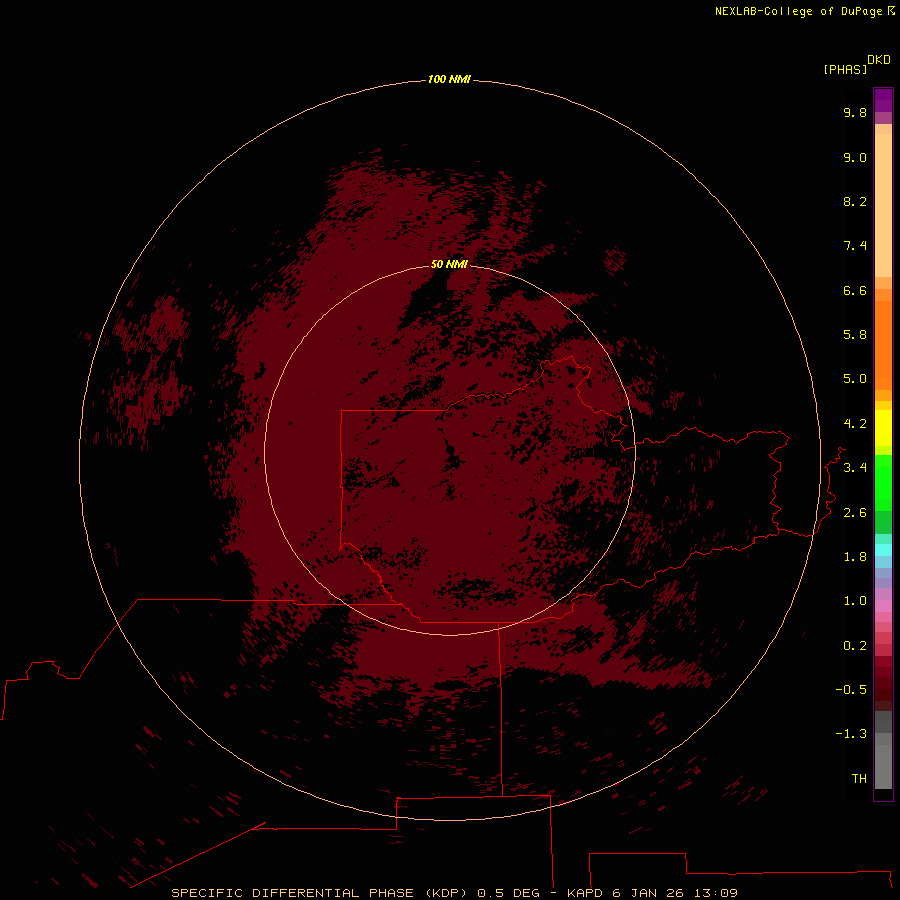900x900 pixels.
Task: Click the 5.8 scale value
Action: (855, 335)
